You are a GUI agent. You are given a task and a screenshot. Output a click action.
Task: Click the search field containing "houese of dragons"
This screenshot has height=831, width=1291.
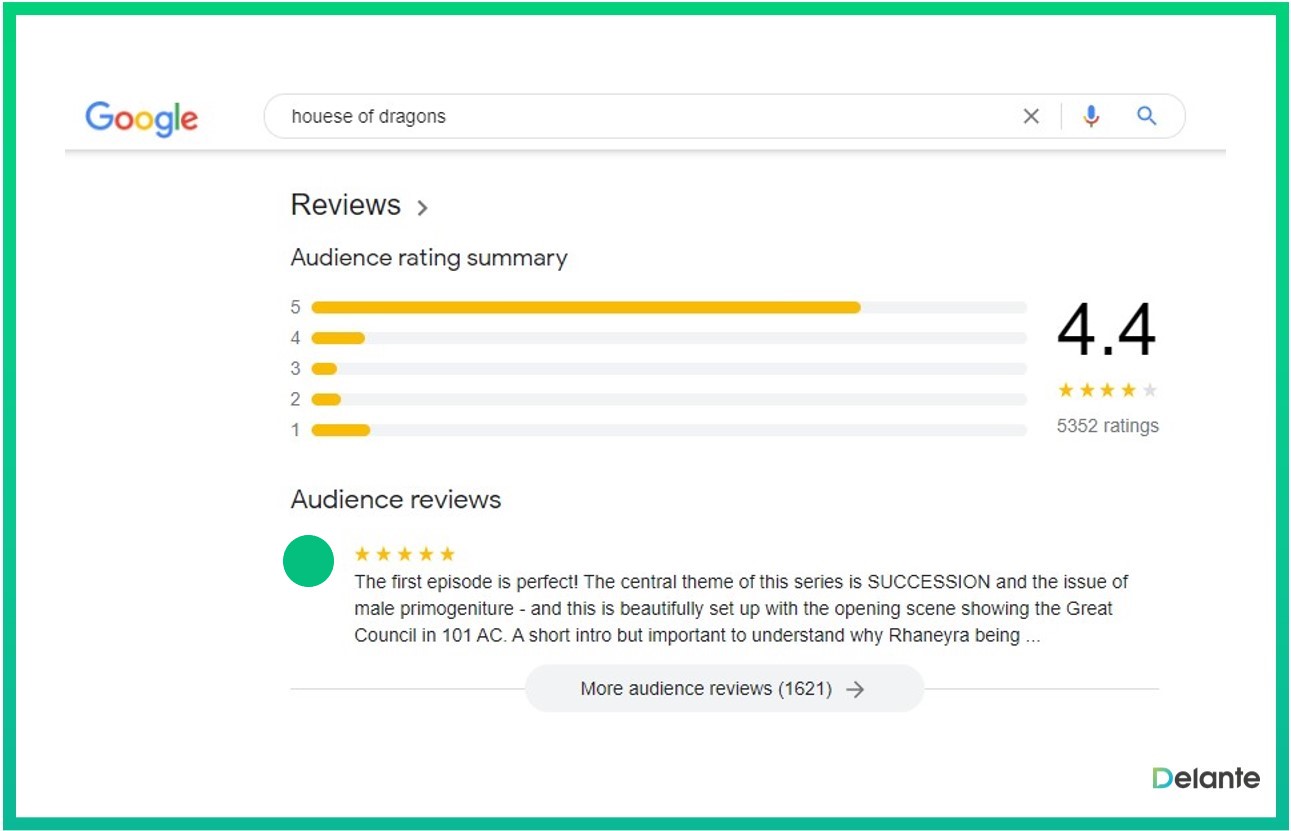point(640,116)
